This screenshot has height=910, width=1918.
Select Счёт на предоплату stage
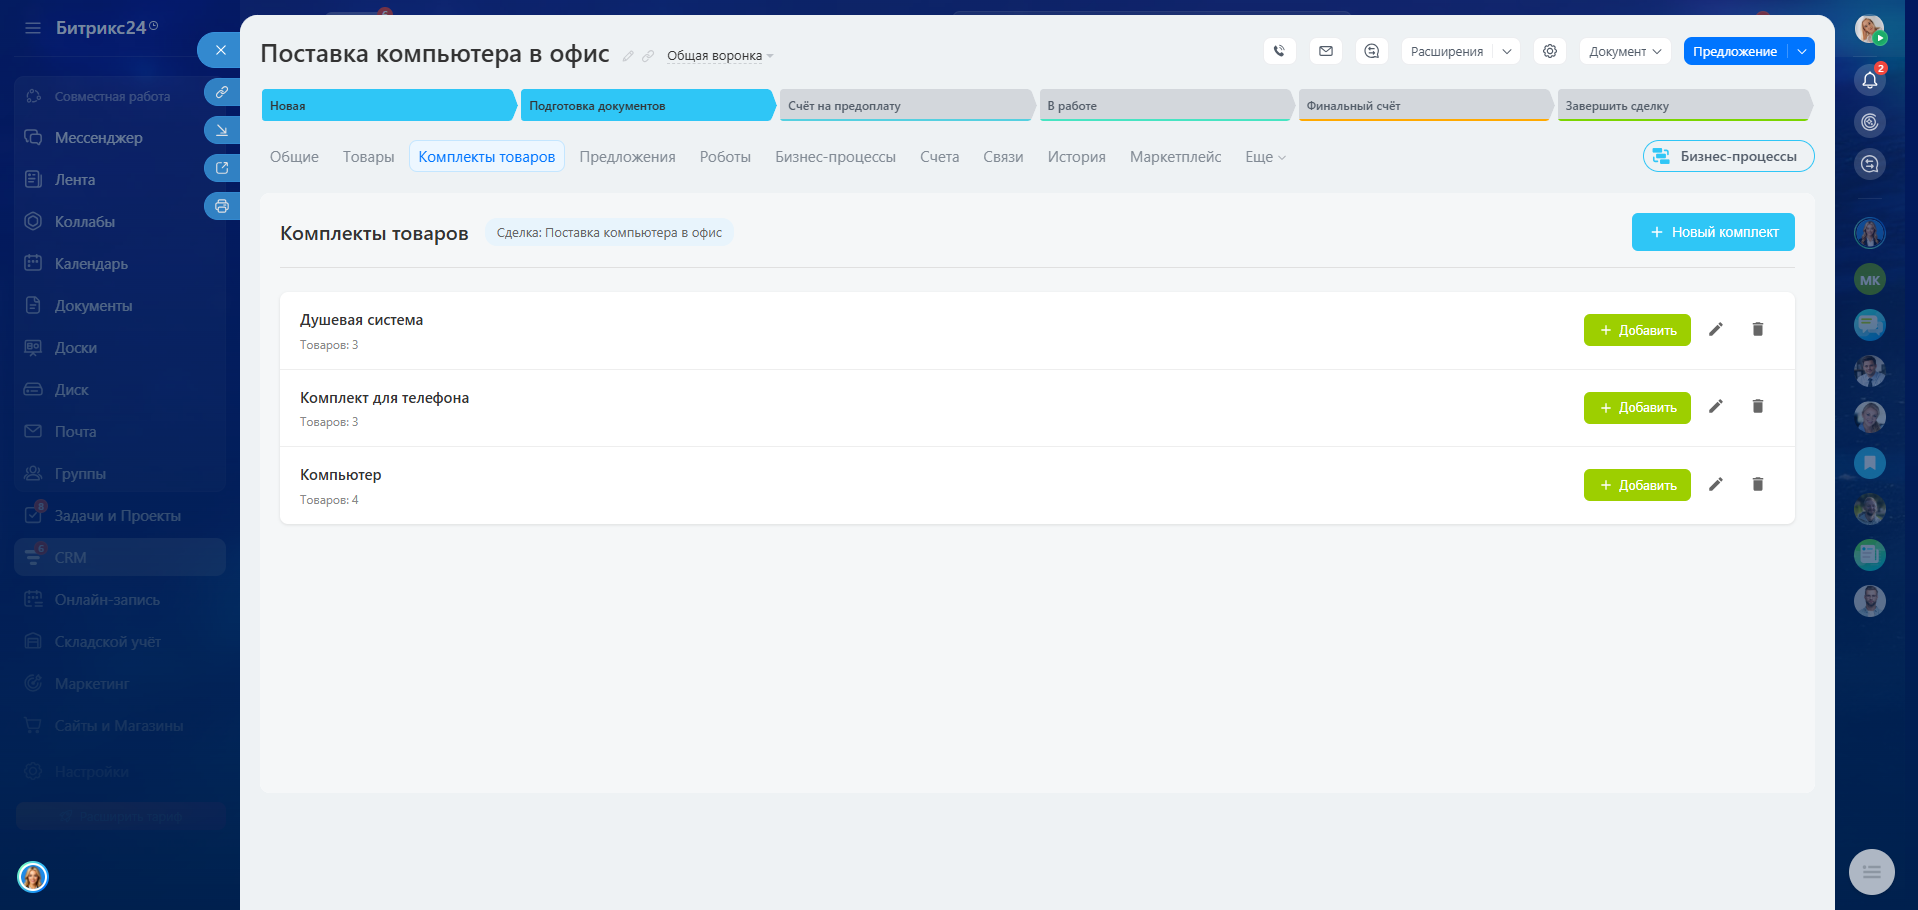coord(905,105)
